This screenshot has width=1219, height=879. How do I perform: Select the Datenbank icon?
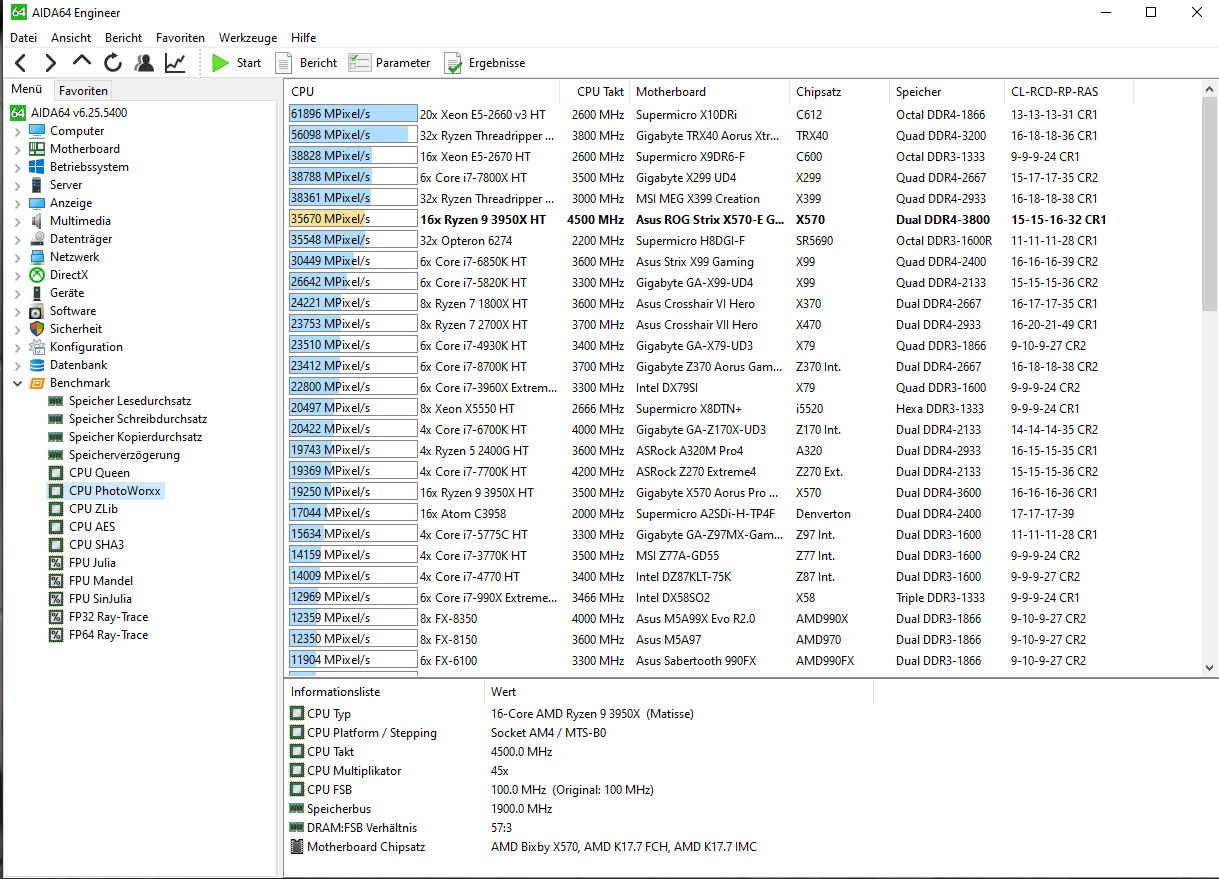(37, 365)
